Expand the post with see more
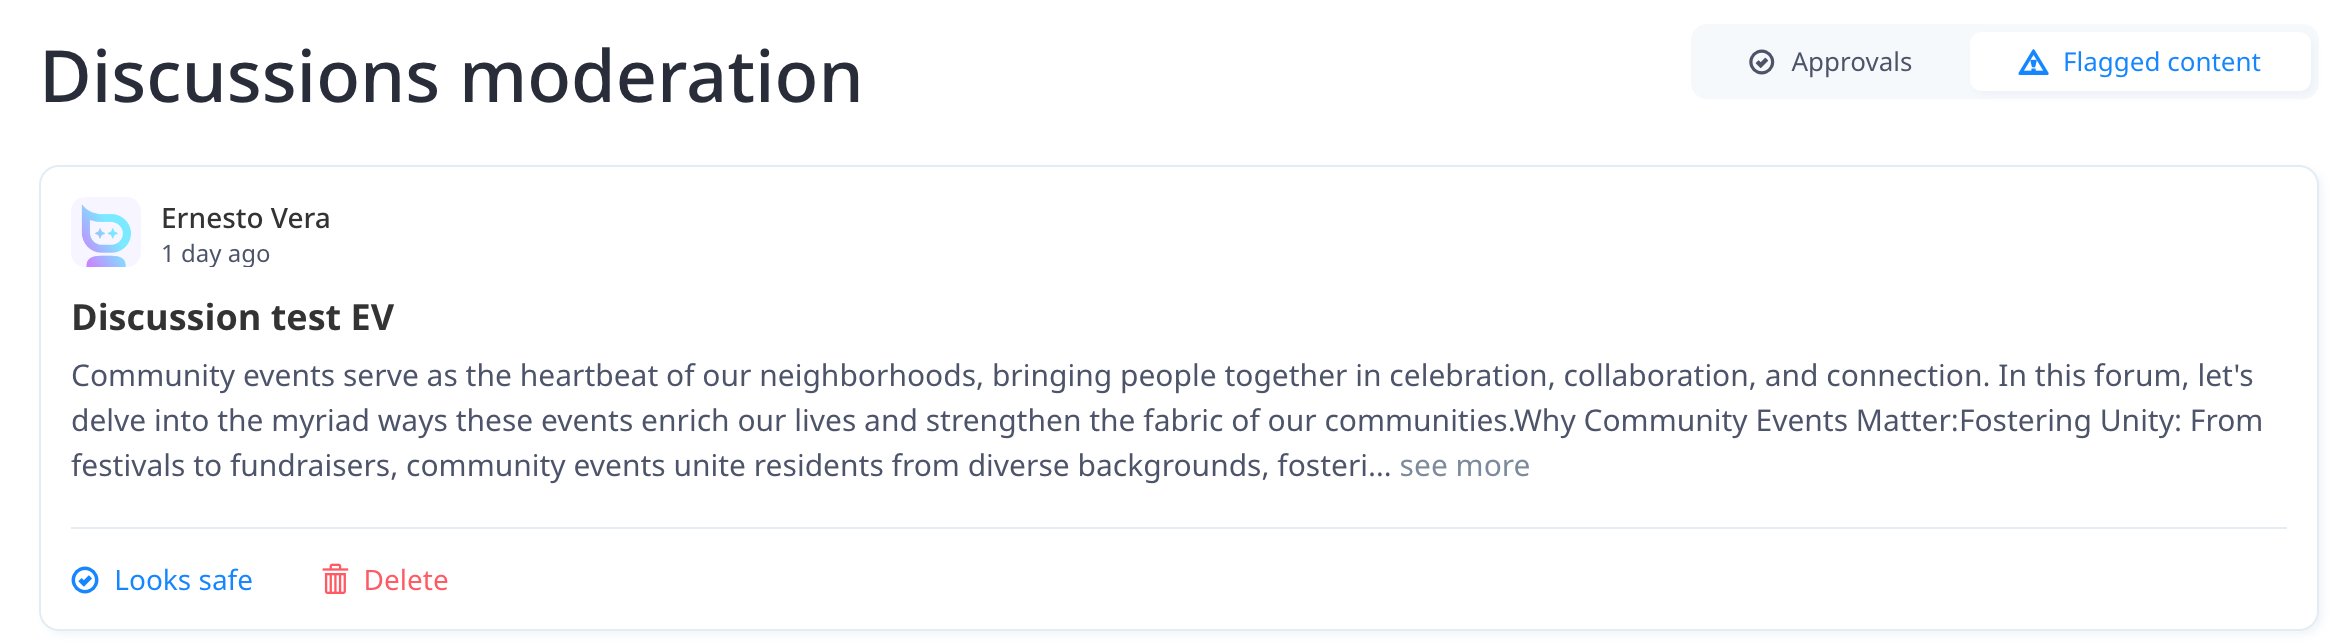Image resolution: width=2346 pixels, height=642 pixels. pos(1464,466)
